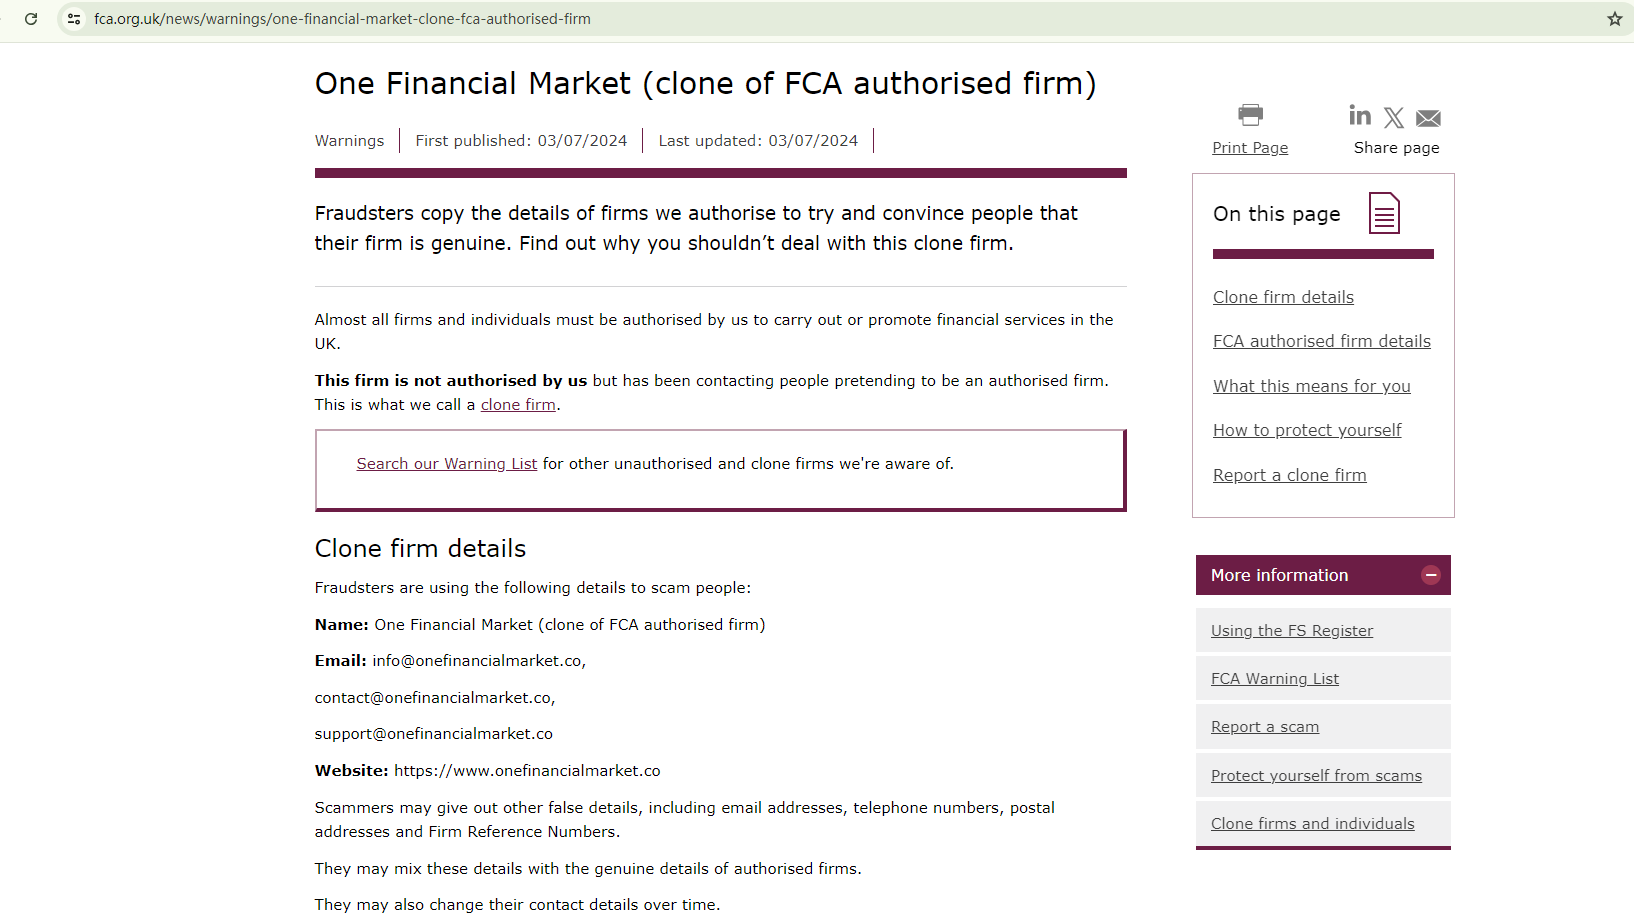Collapse the More information section
1634x920 pixels.
(x=1431, y=575)
